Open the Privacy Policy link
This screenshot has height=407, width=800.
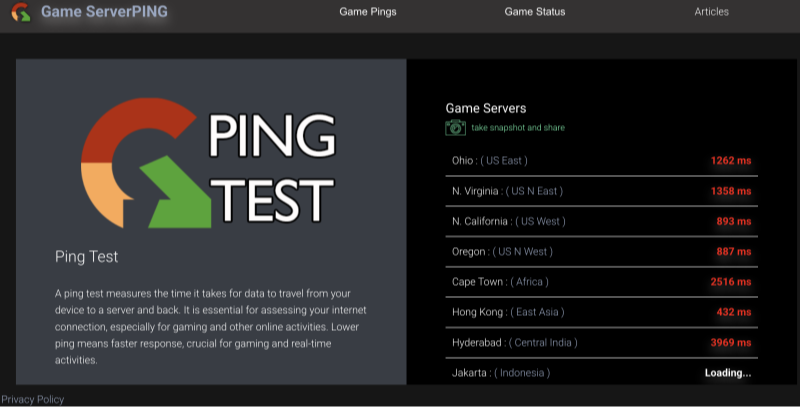click(x=33, y=399)
